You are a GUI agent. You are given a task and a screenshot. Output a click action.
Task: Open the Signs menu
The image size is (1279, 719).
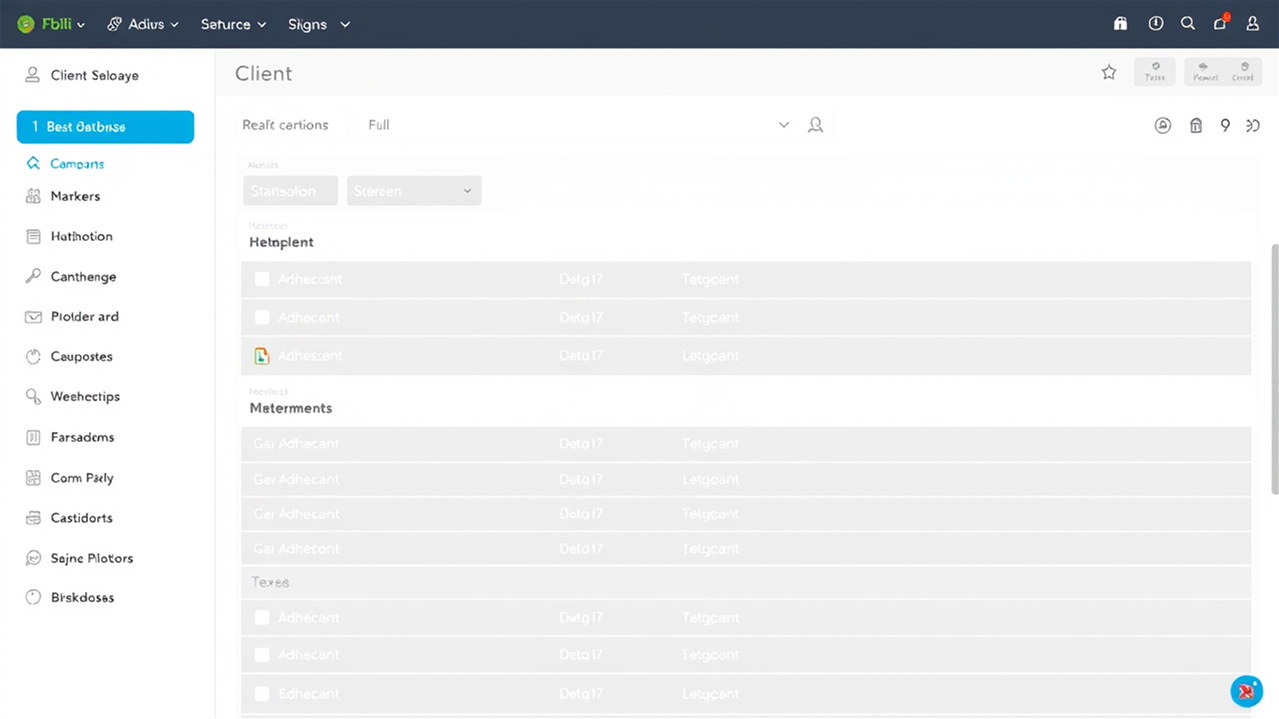click(x=318, y=24)
